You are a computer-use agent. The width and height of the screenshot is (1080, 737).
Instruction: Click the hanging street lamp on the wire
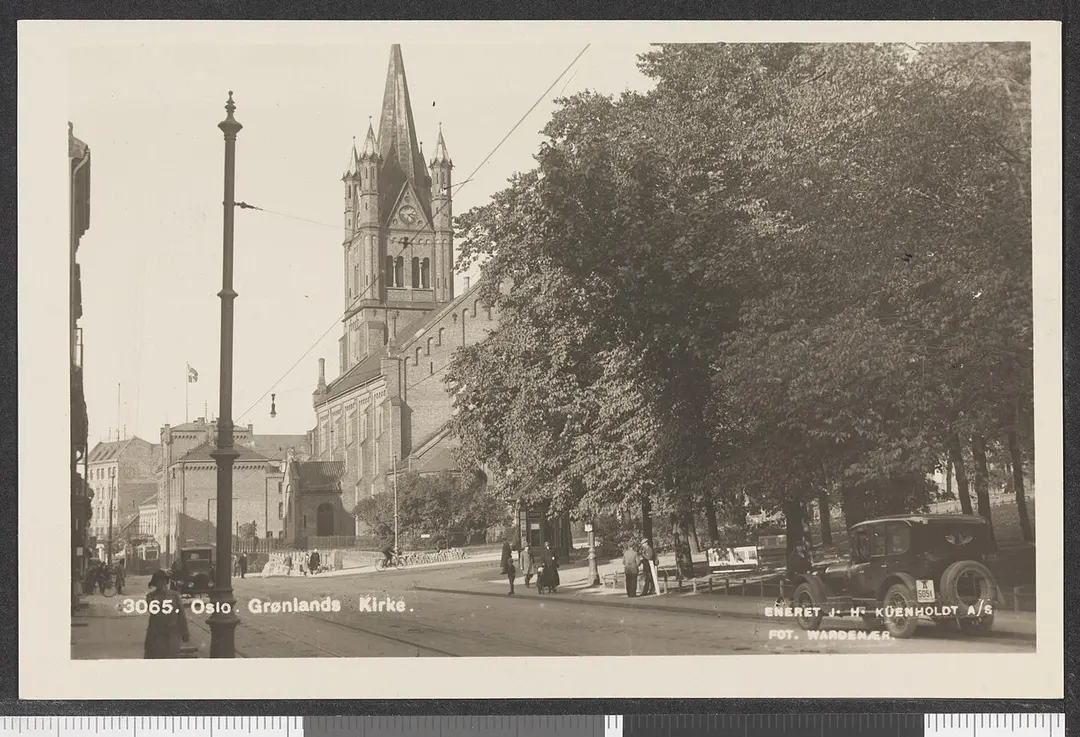click(x=273, y=407)
